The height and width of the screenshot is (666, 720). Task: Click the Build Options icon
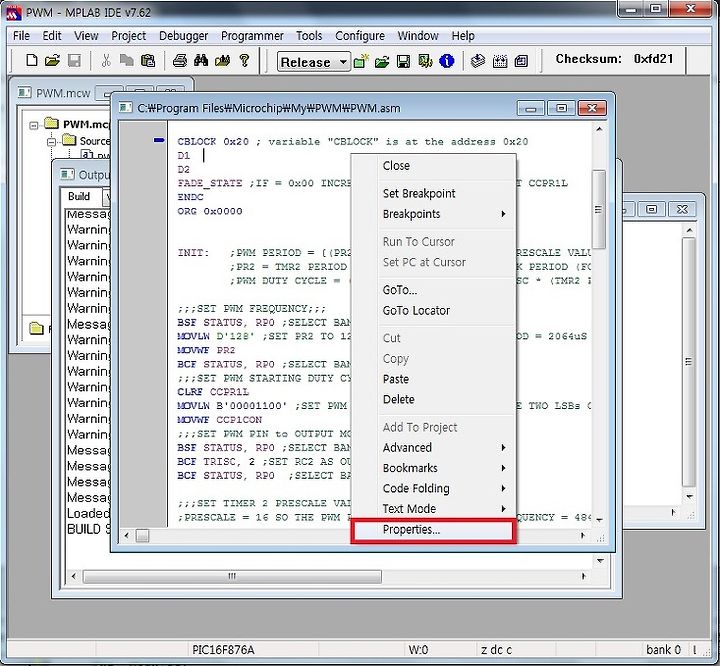(425, 61)
